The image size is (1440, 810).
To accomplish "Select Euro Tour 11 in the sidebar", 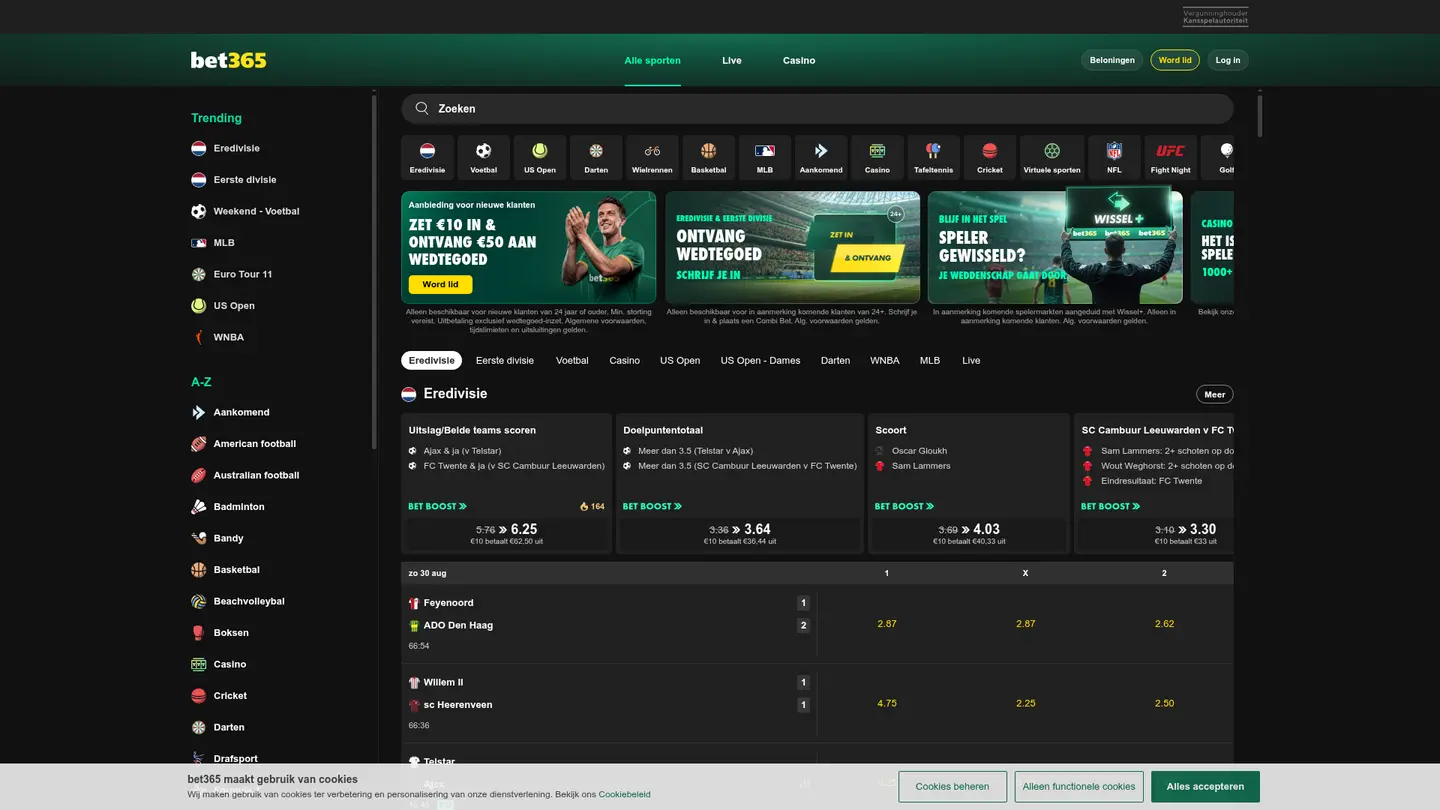I will (x=232, y=274).
